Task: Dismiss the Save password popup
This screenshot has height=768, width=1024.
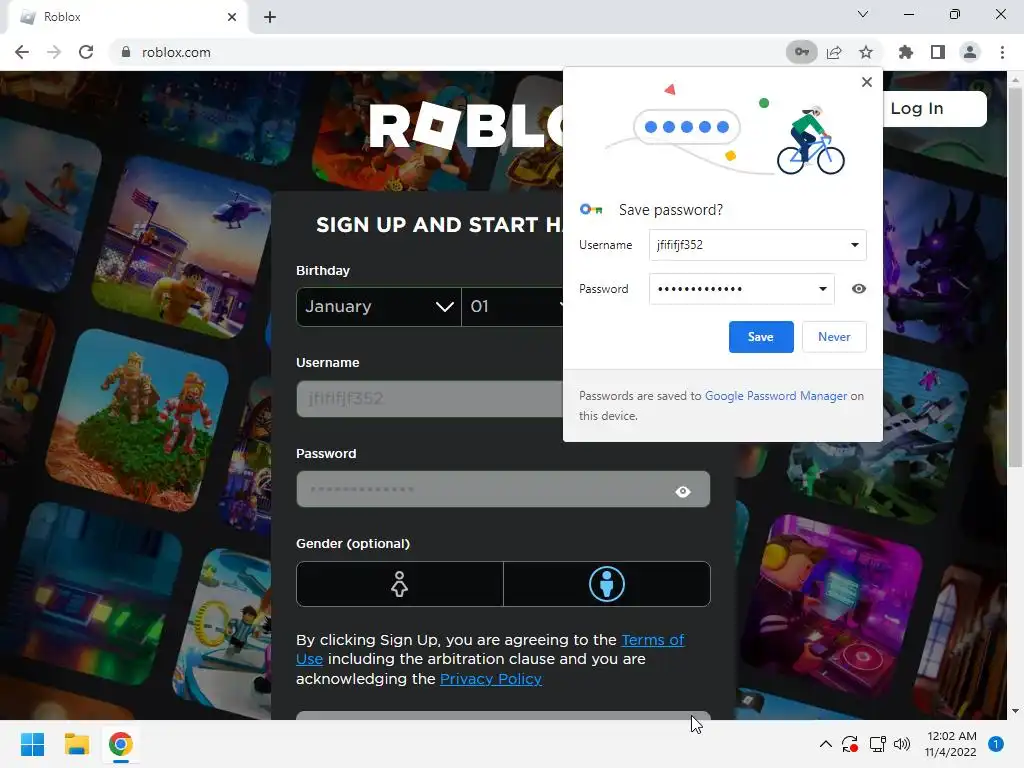Action: [867, 82]
